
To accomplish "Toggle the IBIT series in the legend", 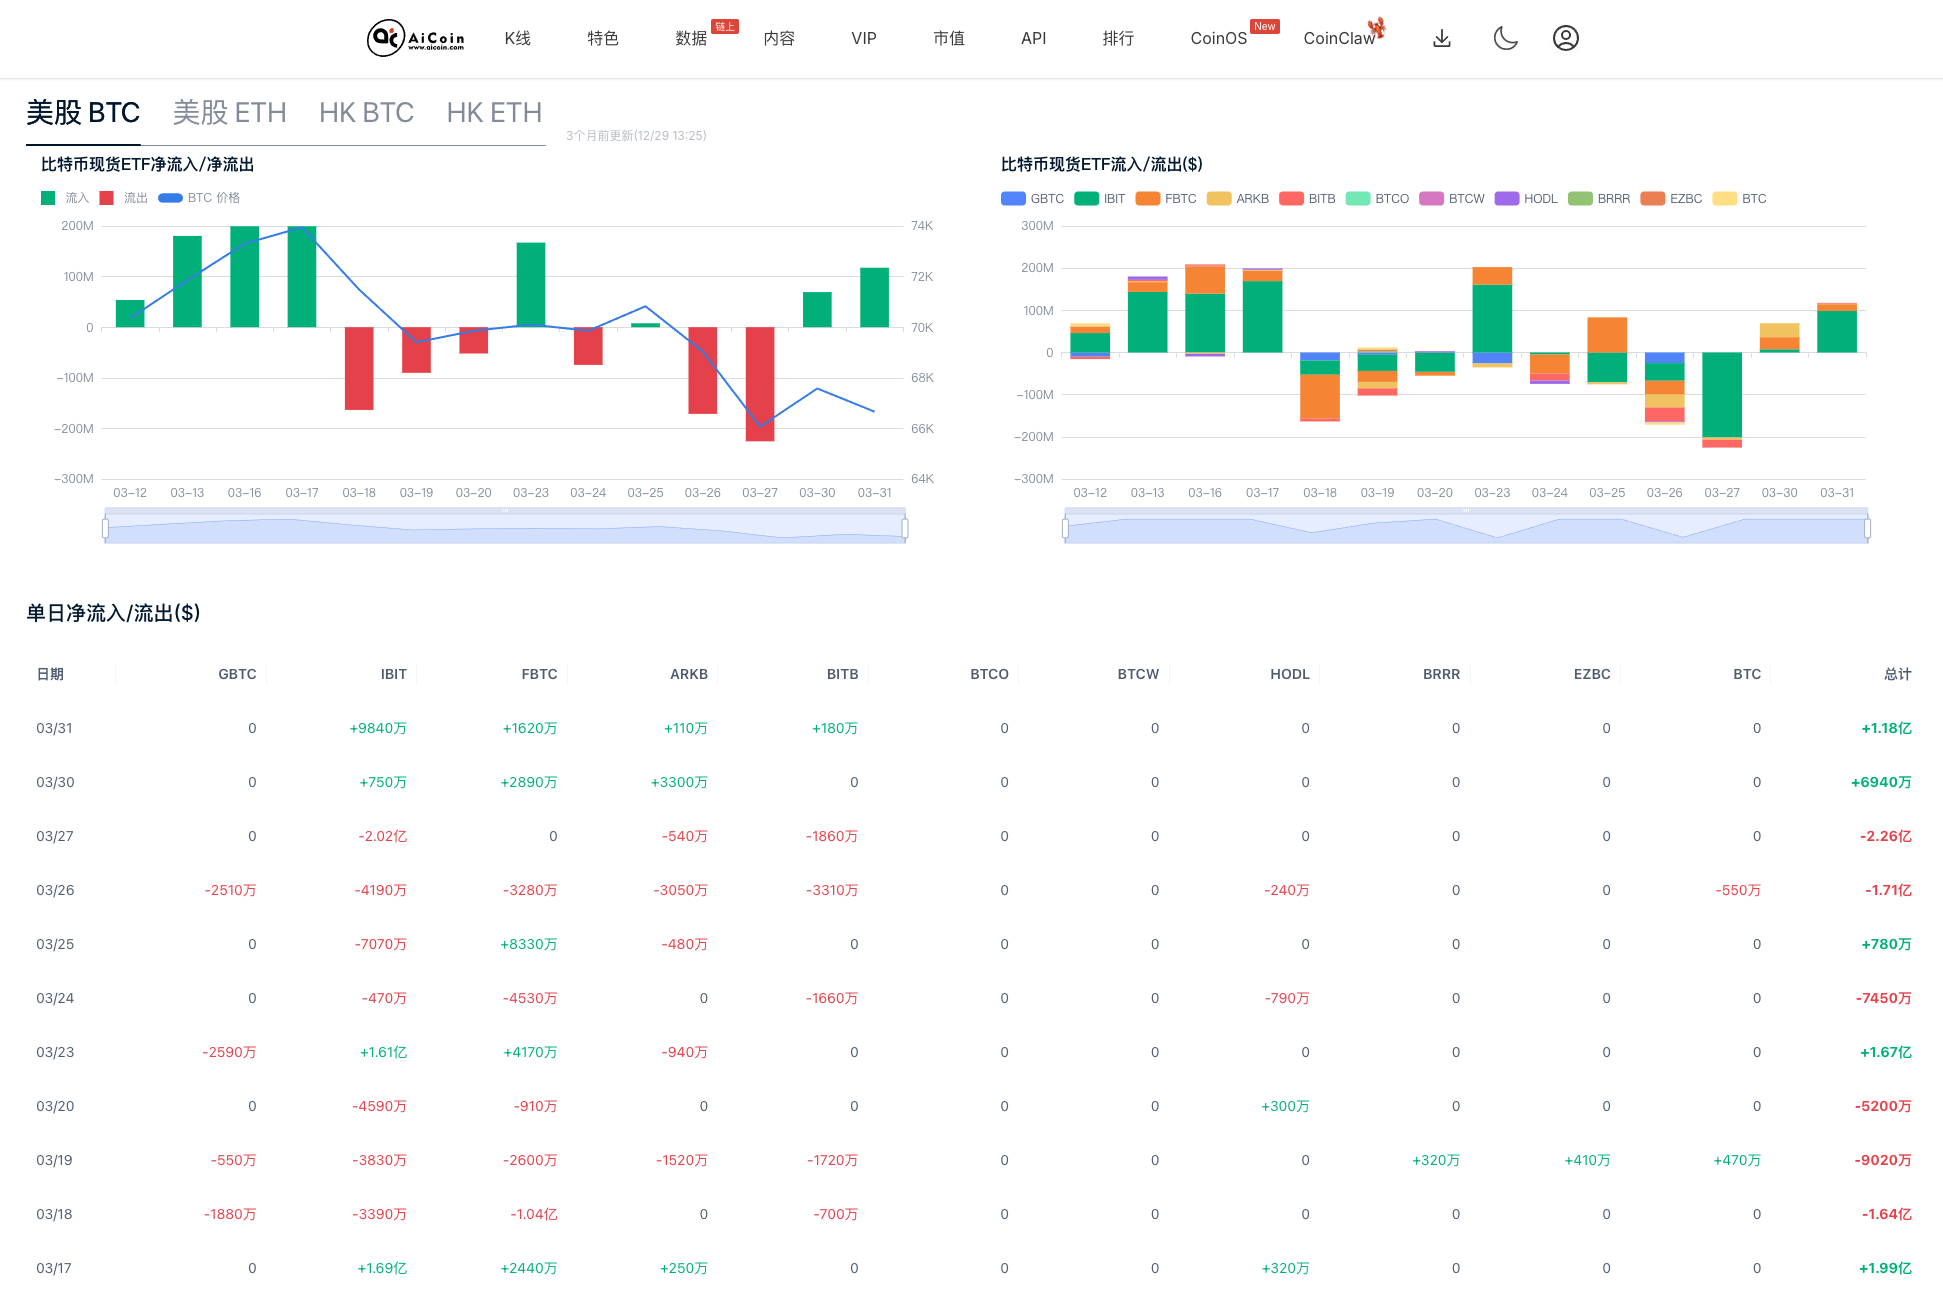I will 1100,198.
